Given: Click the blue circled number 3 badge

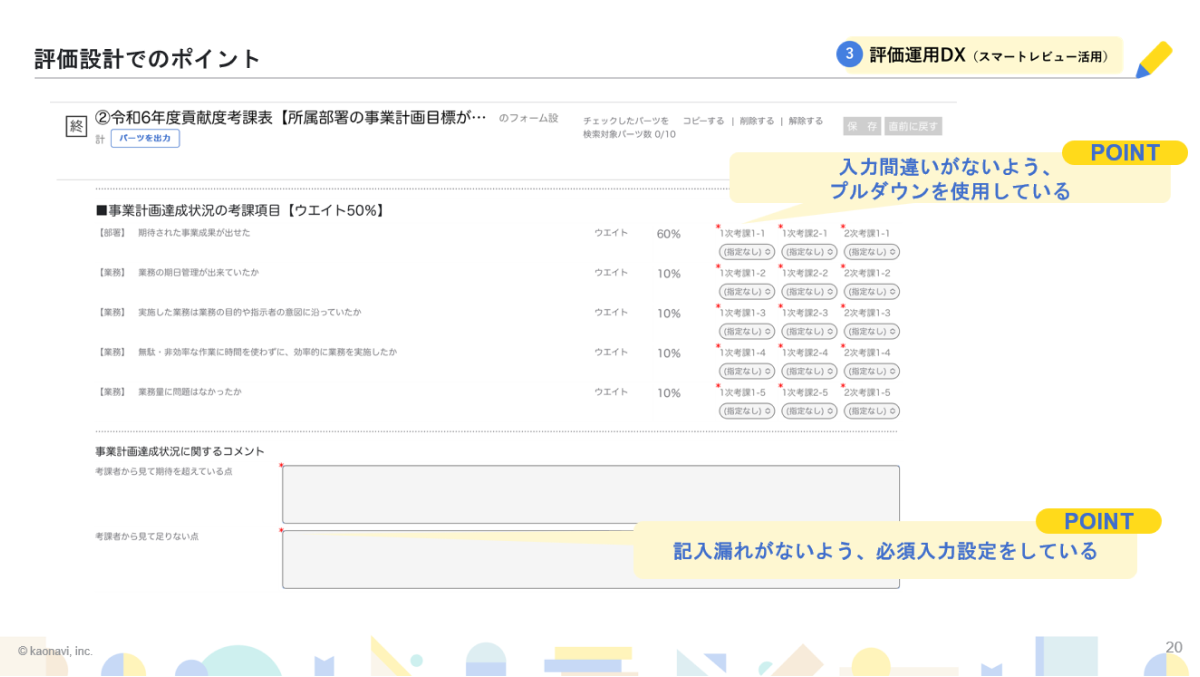Looking at the screenshot, I should tap(849, 55).
